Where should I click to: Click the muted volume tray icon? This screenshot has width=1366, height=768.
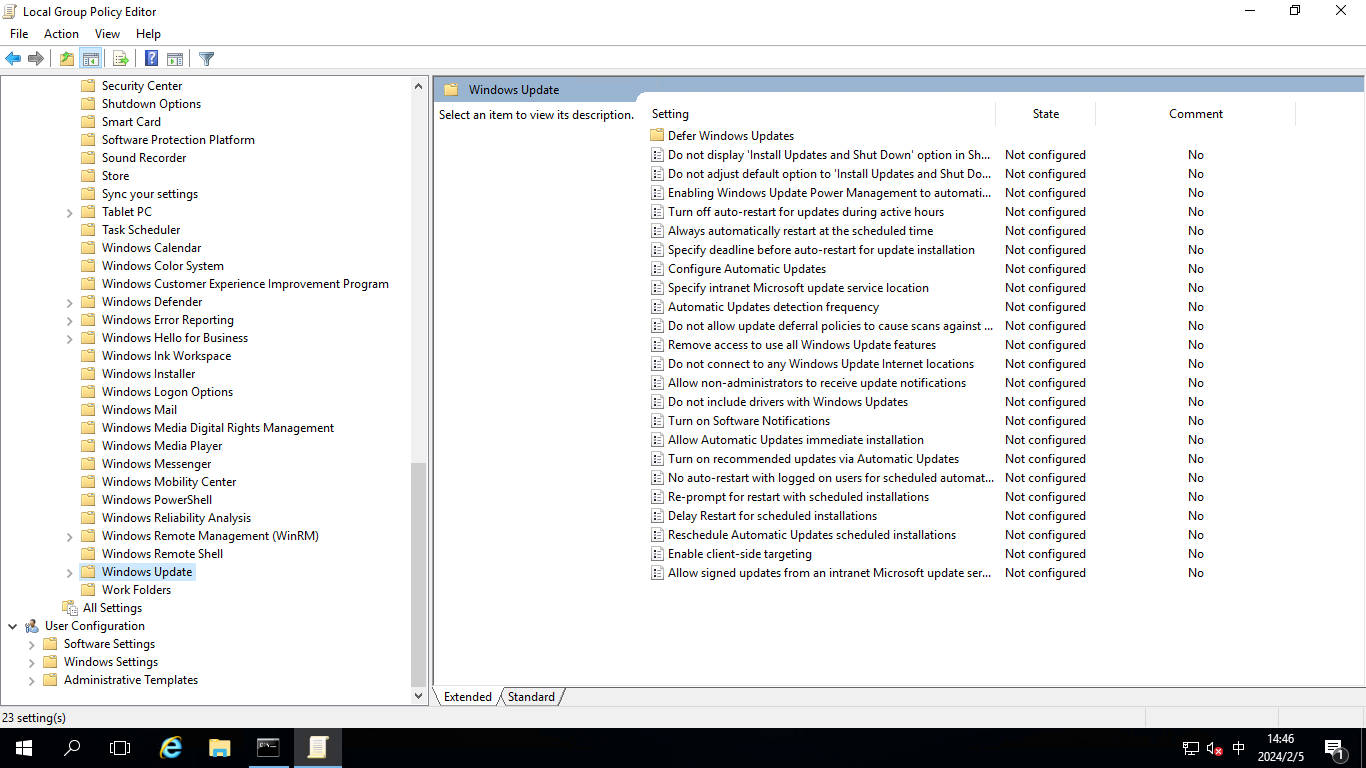tap(1215, 748)
